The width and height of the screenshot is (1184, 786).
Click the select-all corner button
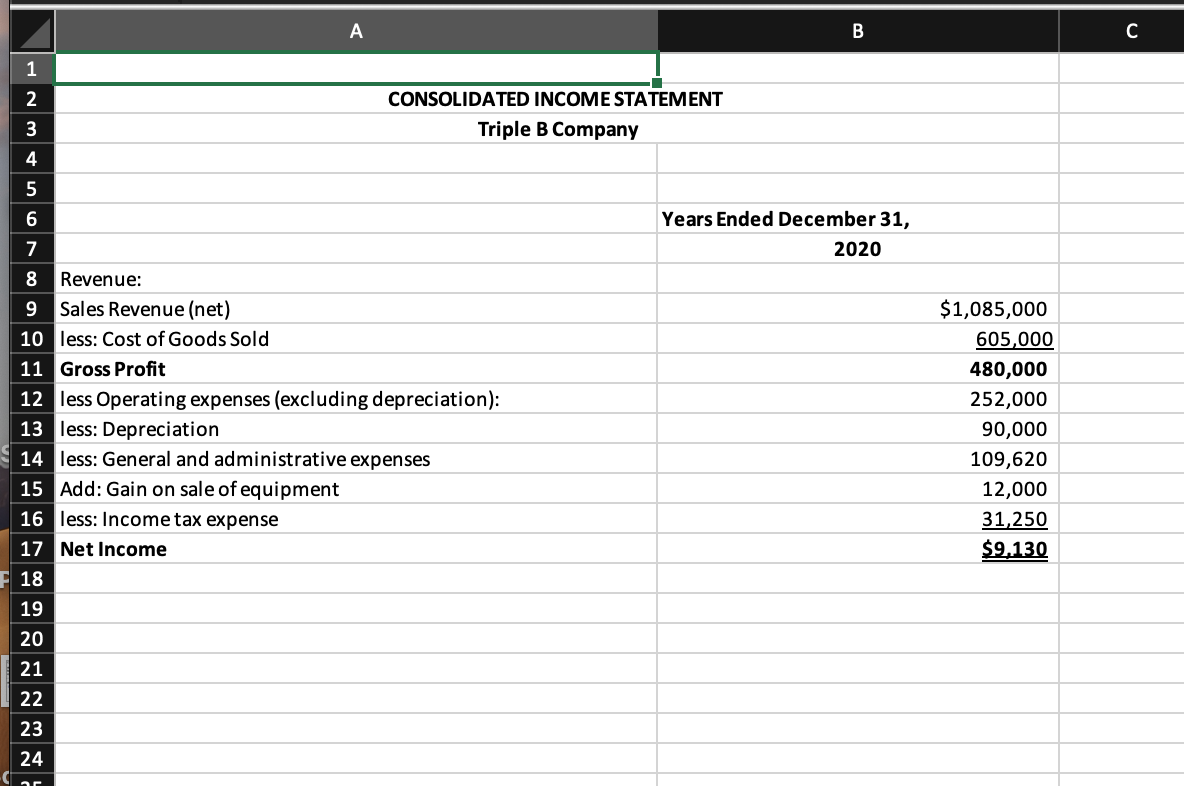click(30, 31)
